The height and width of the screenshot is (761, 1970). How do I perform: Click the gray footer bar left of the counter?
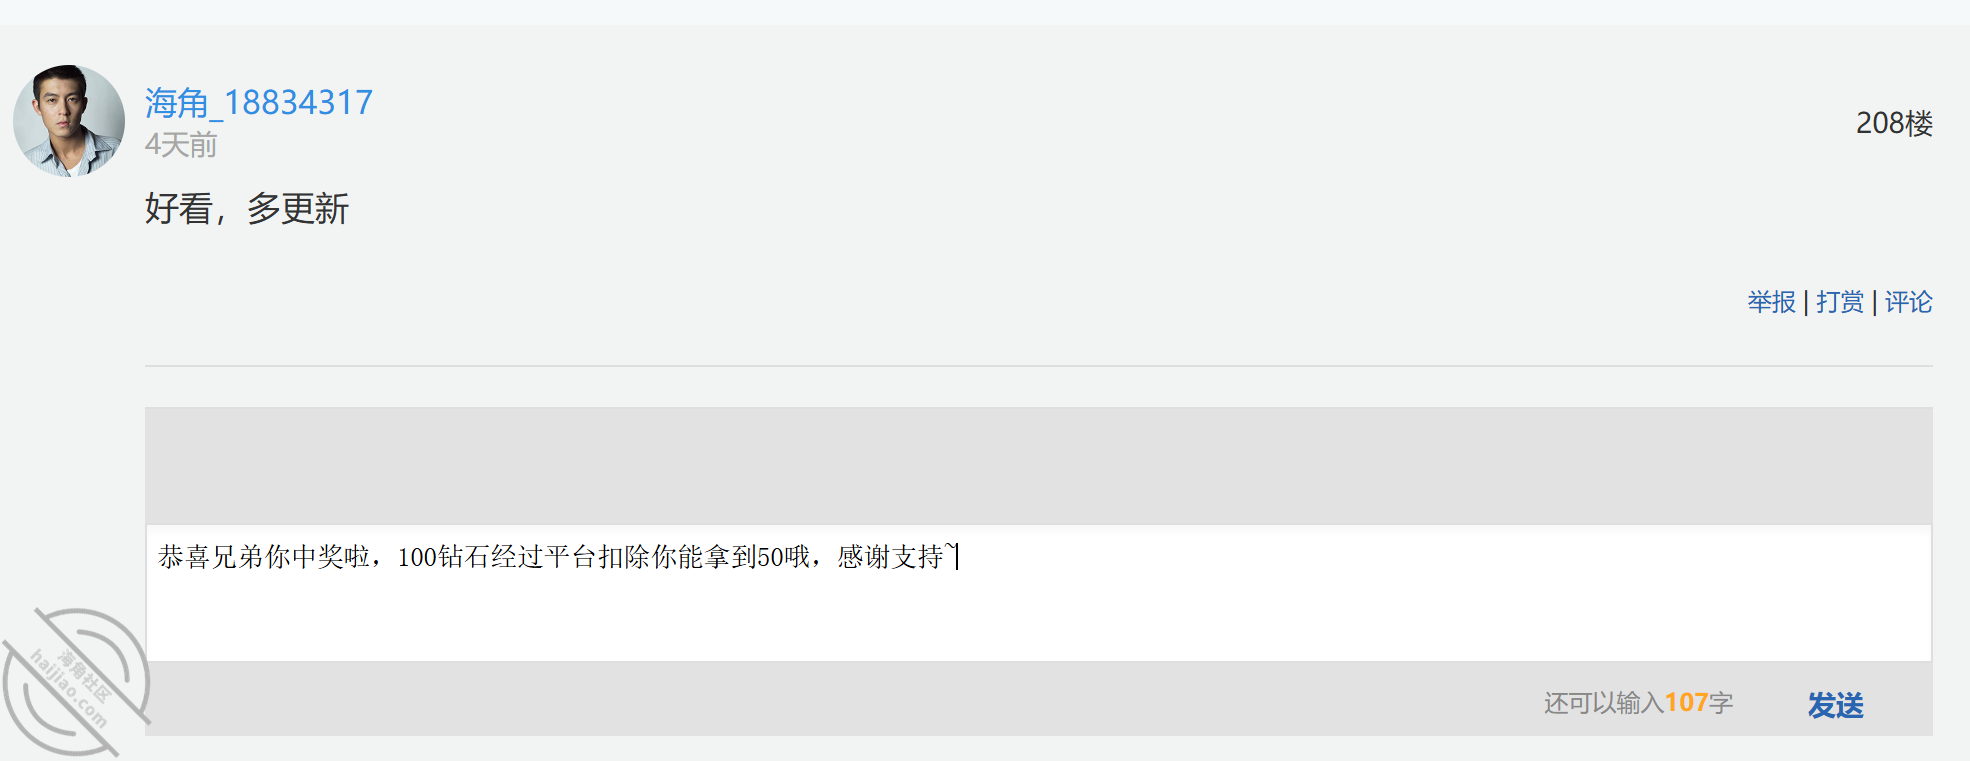pos(840,699)
